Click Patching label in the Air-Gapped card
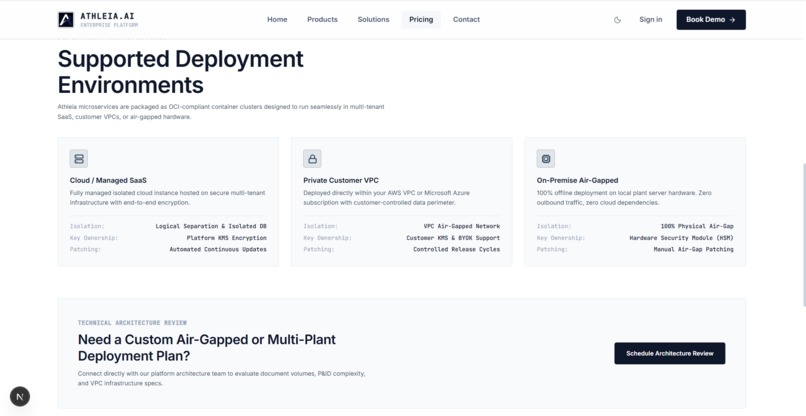This screenshot has height=416, width=806. pos(552,249)
